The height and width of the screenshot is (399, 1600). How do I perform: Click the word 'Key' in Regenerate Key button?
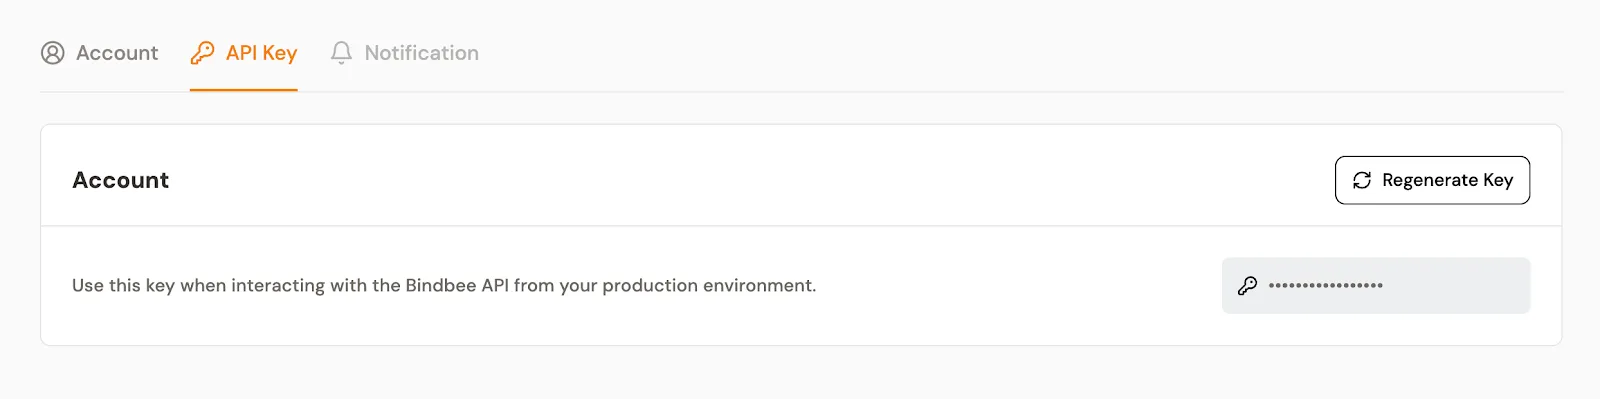(1498, 180)
